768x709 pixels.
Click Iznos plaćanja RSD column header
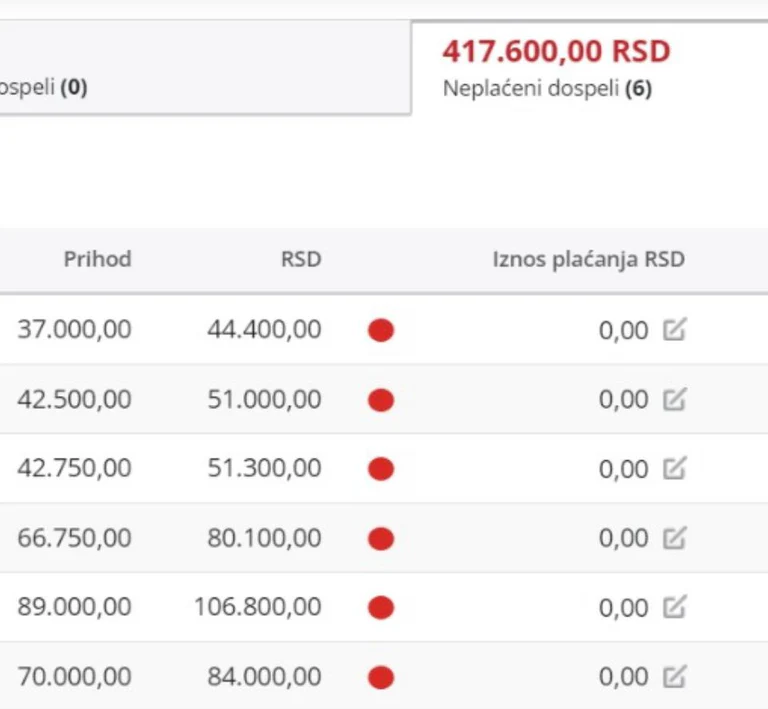[588, 260]
